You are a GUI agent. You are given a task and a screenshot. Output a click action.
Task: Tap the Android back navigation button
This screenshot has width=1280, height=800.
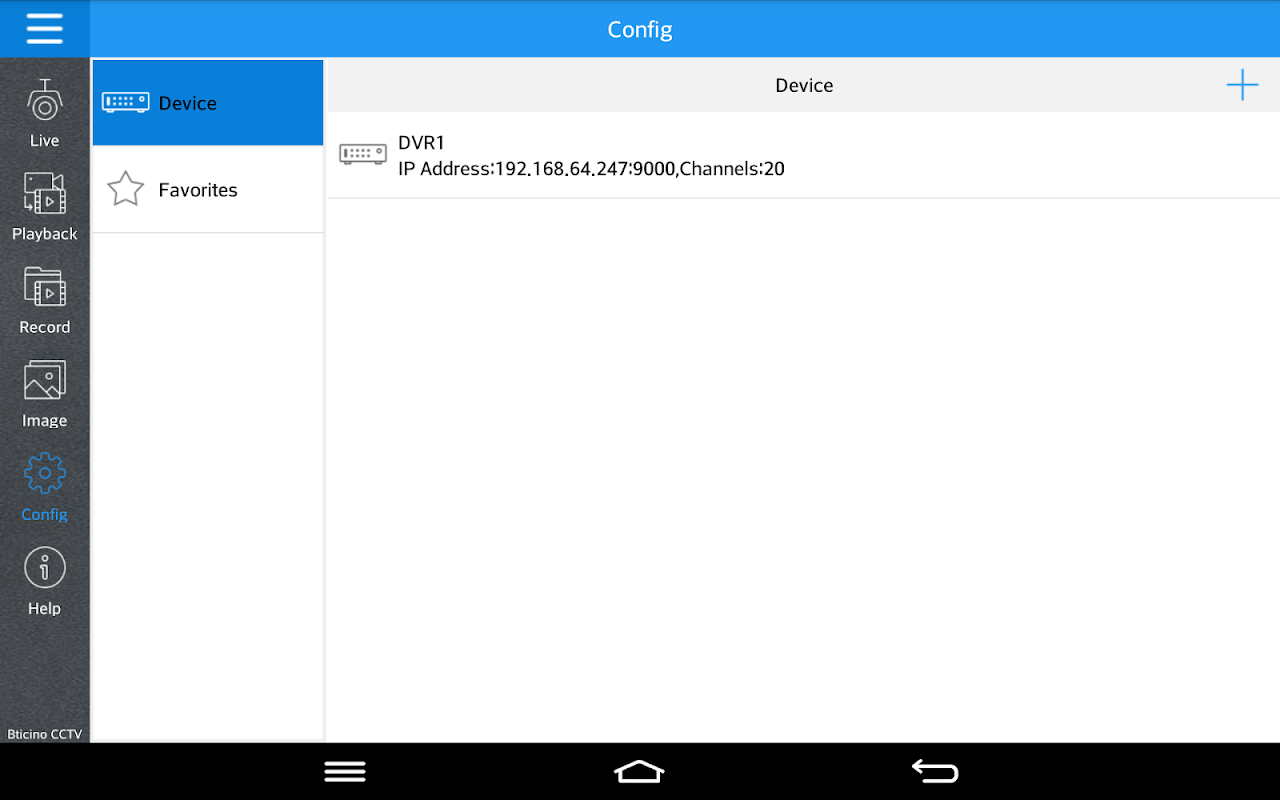point(935,771)
